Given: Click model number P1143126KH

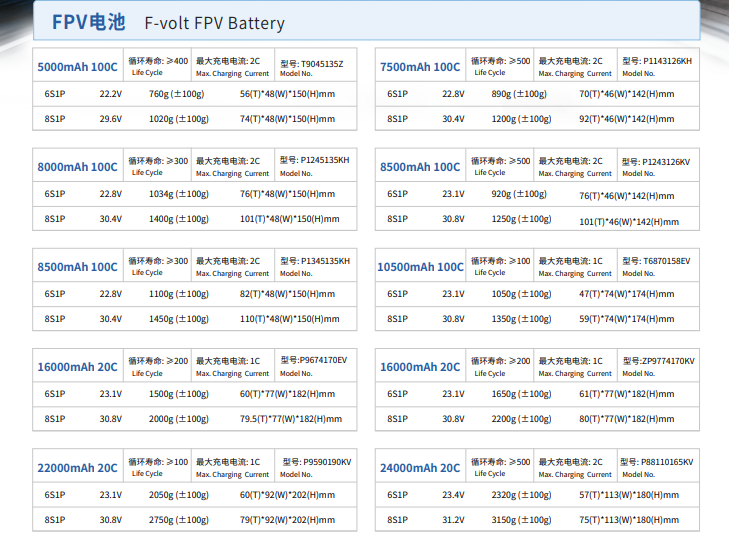Looking at the screenshot, I should tap(668, 61).
